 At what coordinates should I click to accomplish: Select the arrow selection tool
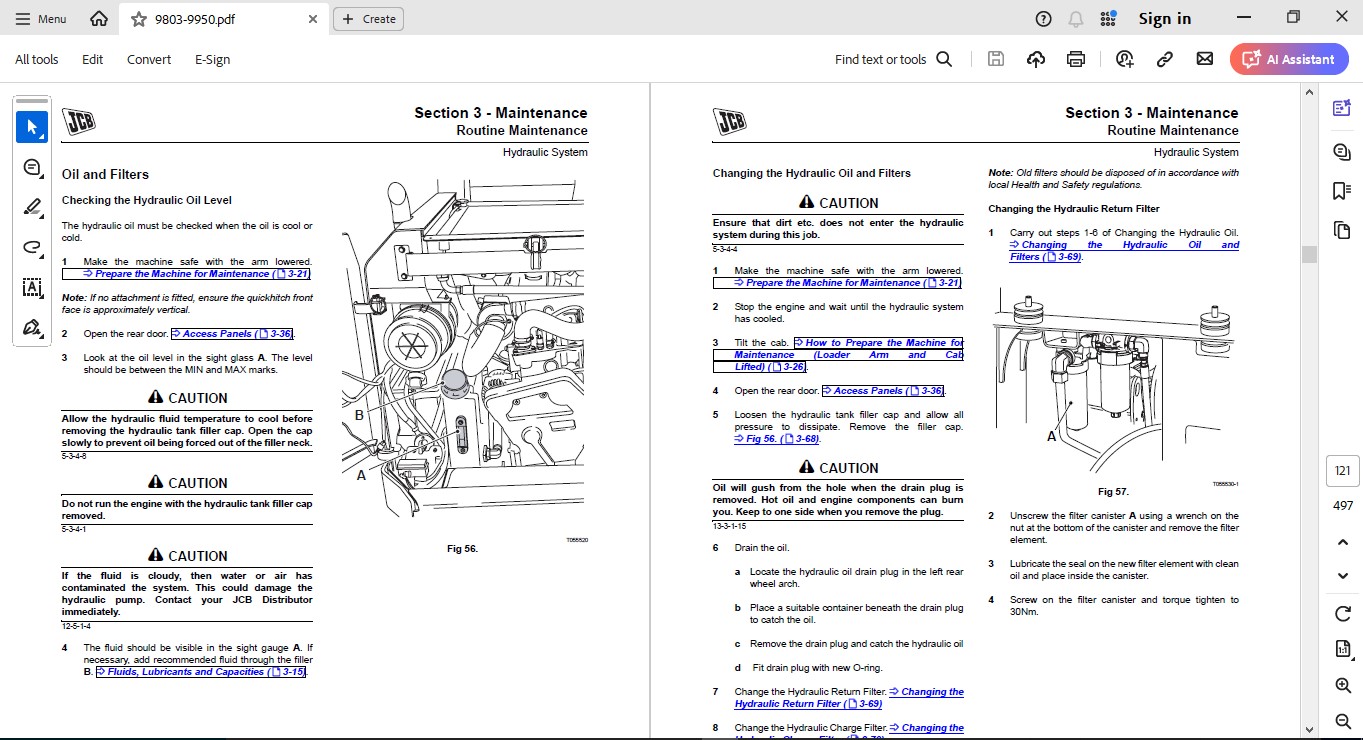(32, 126)
